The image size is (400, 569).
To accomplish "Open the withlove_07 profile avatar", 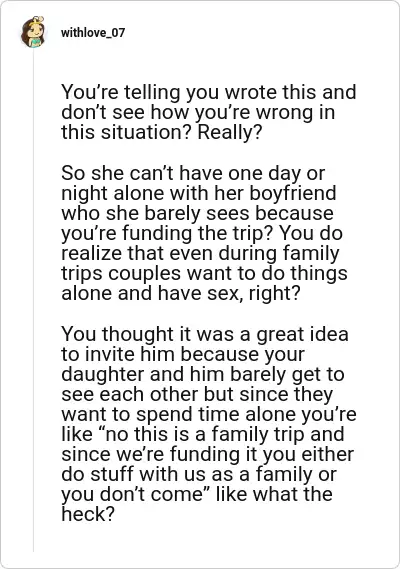I will point(33,32).
